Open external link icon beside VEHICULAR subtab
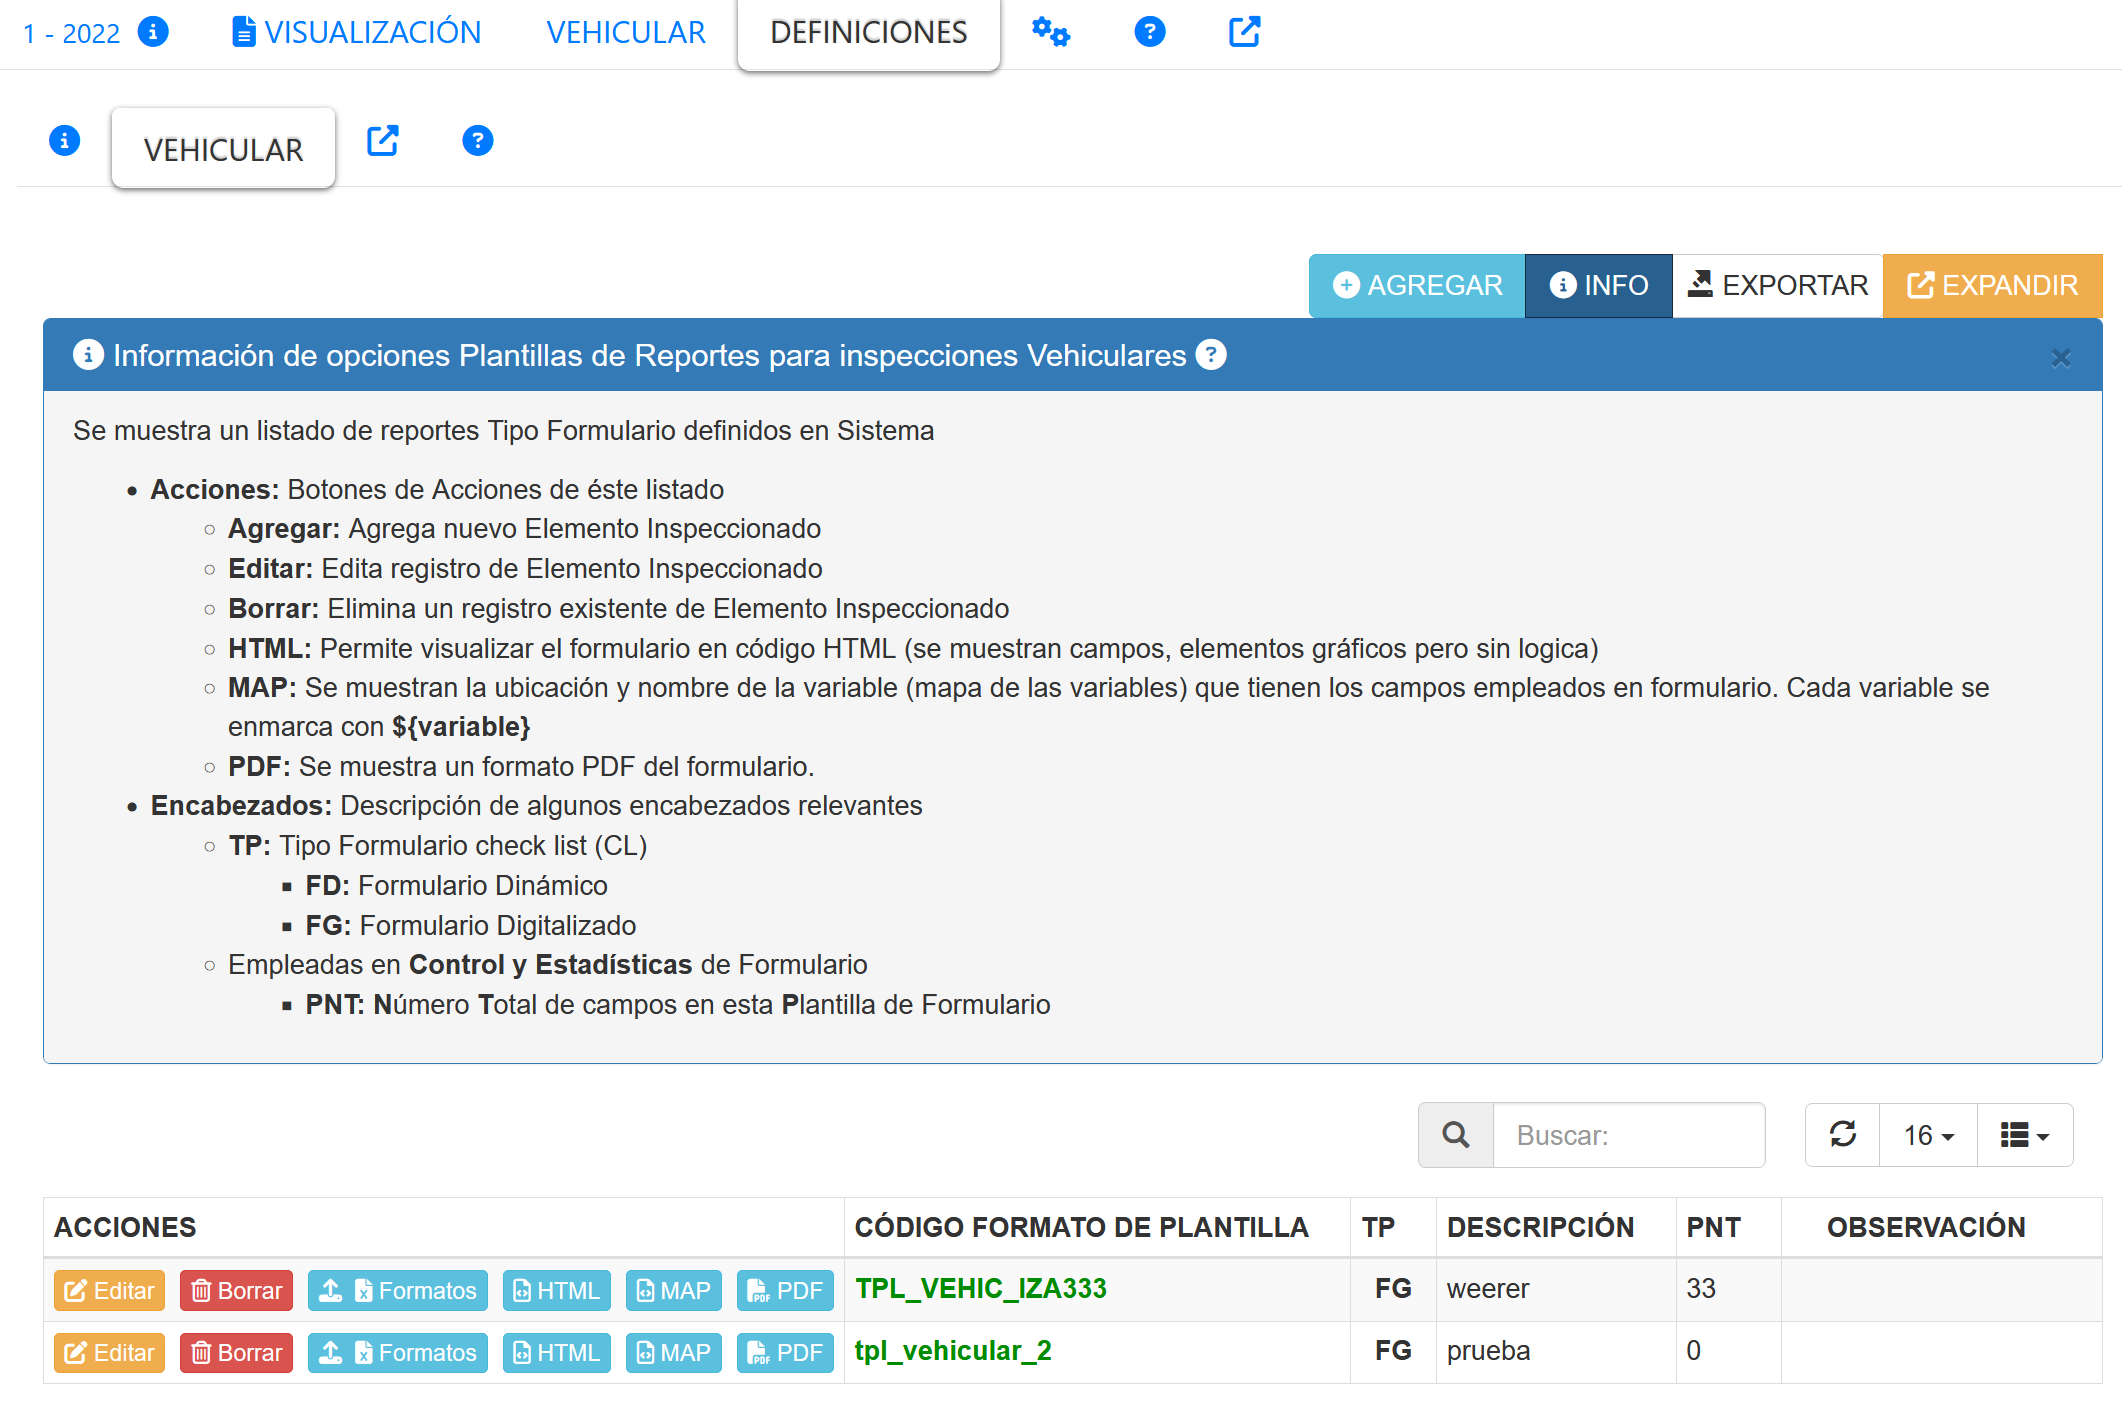This screenshot has height=1411, width=2122. pos(383,141)
